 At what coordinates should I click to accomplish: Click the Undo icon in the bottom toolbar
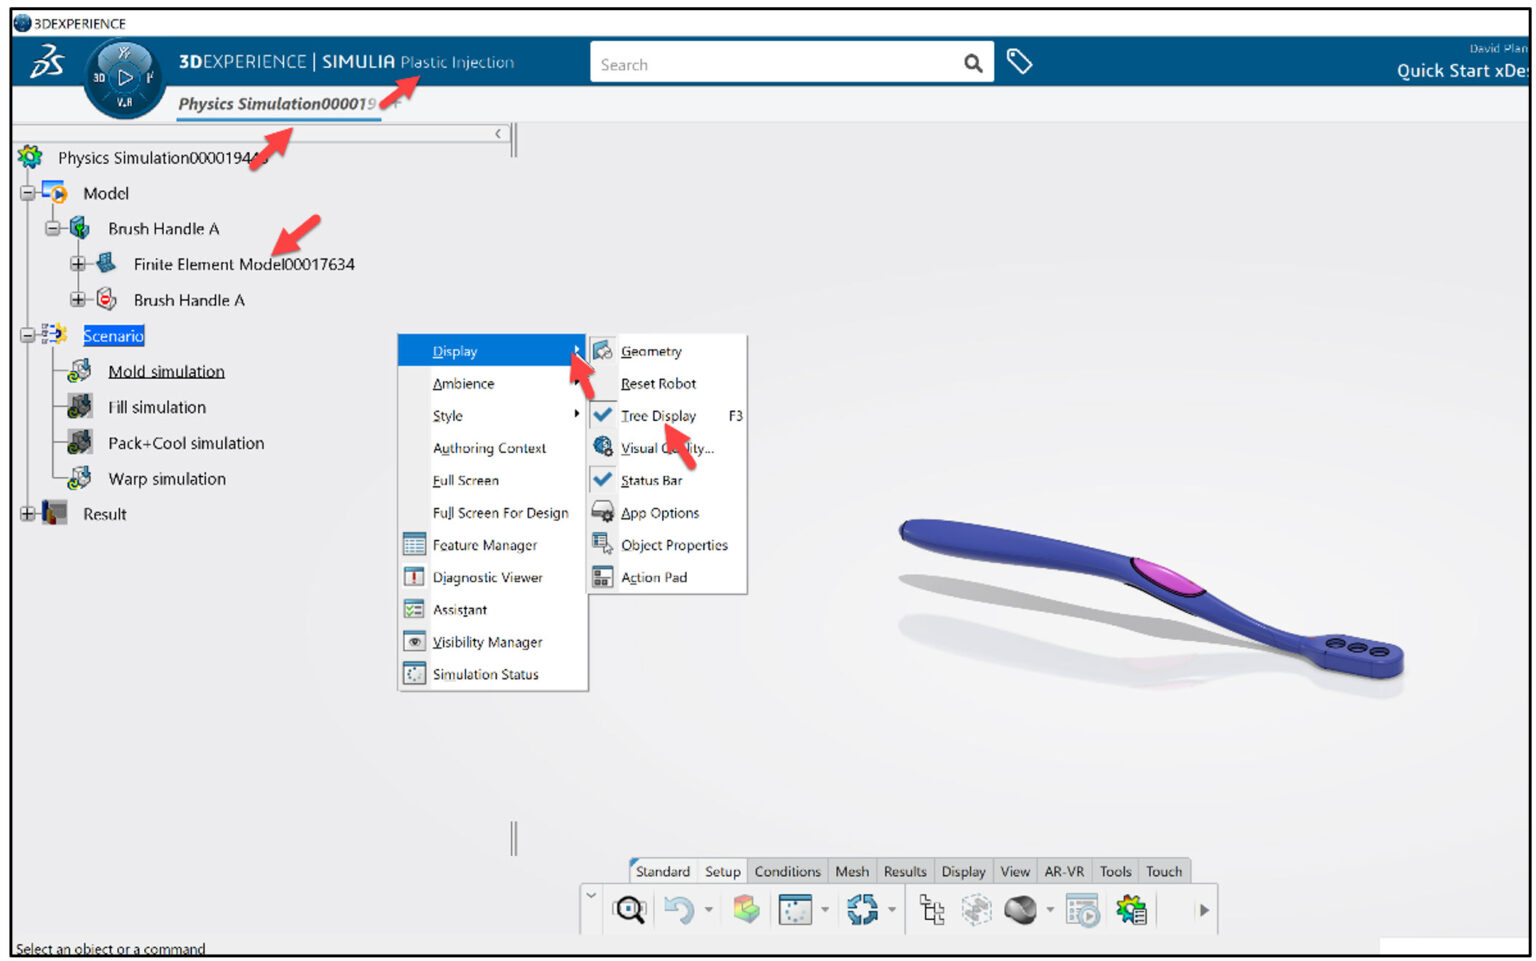(678, 910)
